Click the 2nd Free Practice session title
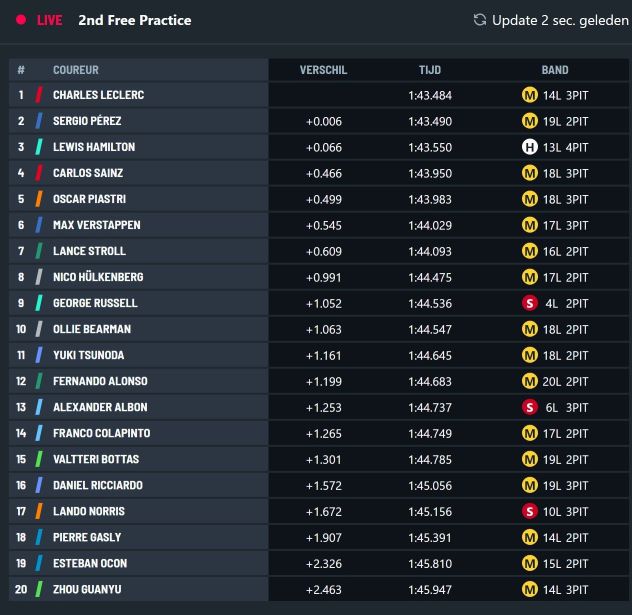 (135, 20)
